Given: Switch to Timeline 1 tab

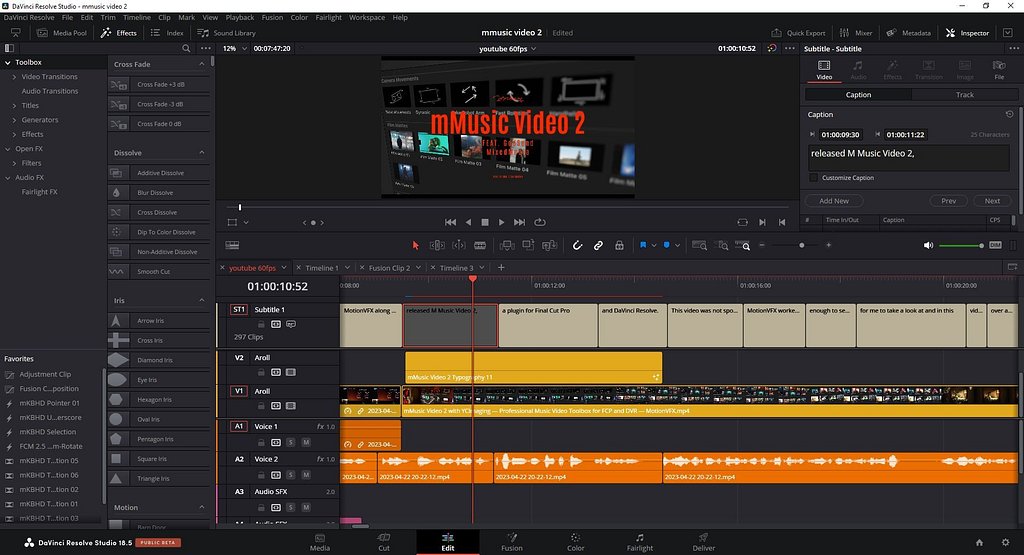Looking at the screenshot, I should tap(322, 268).
